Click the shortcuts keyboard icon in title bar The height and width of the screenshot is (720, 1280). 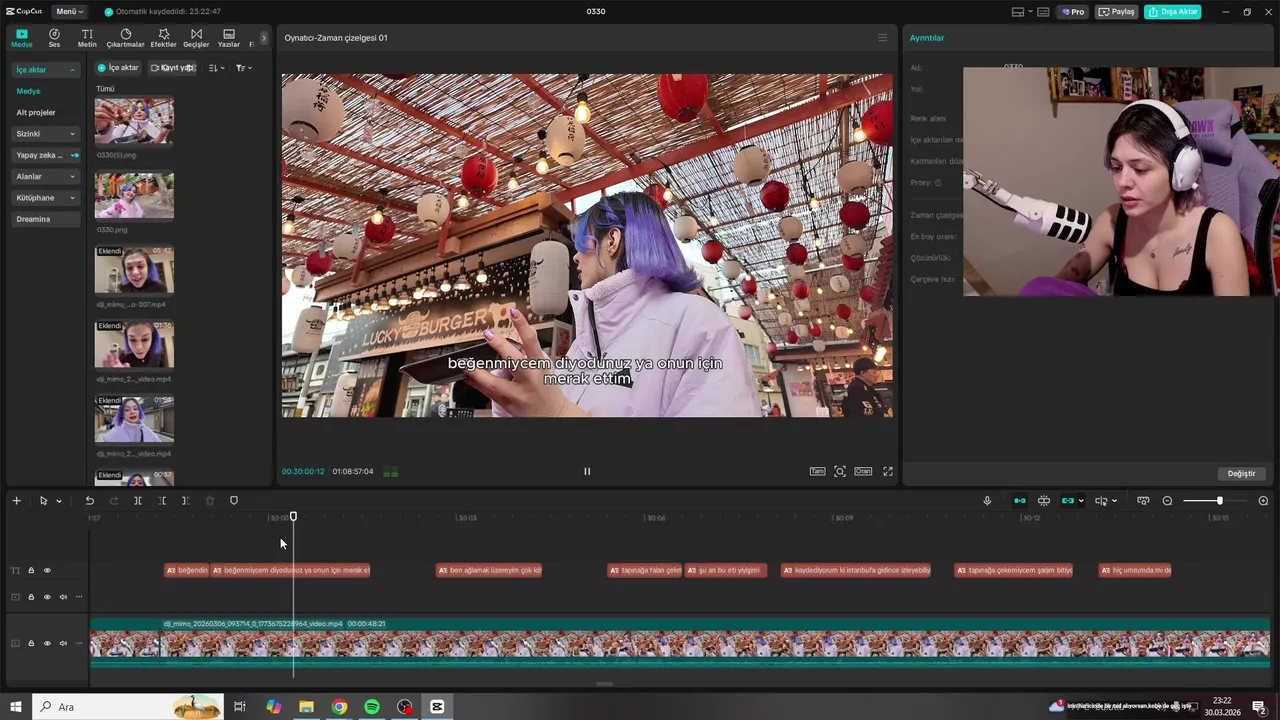point(1043,12)
